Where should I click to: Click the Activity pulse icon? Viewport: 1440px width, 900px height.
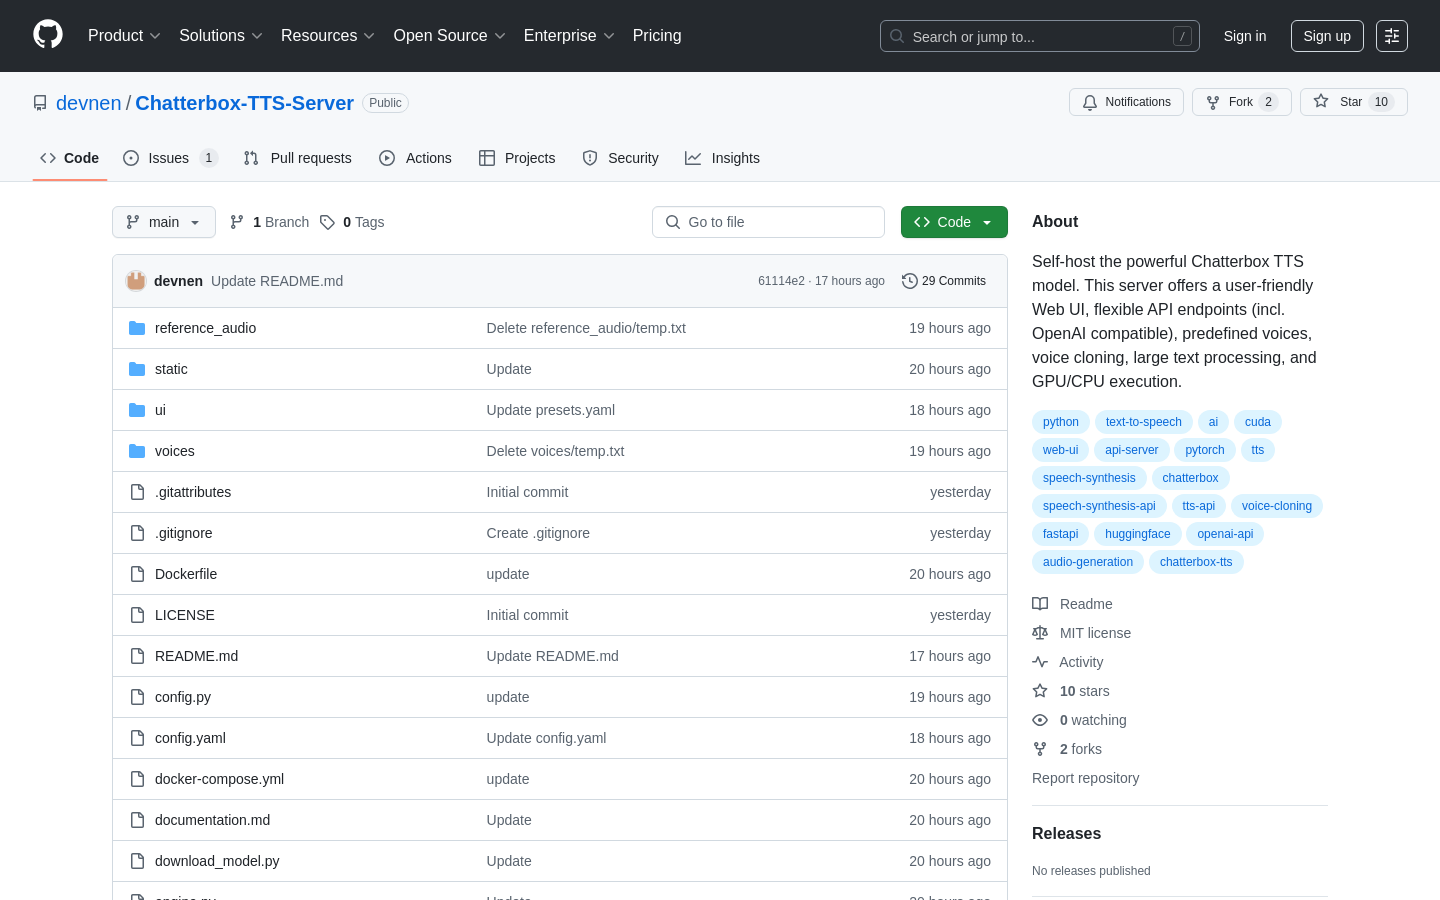(1040, 662)
